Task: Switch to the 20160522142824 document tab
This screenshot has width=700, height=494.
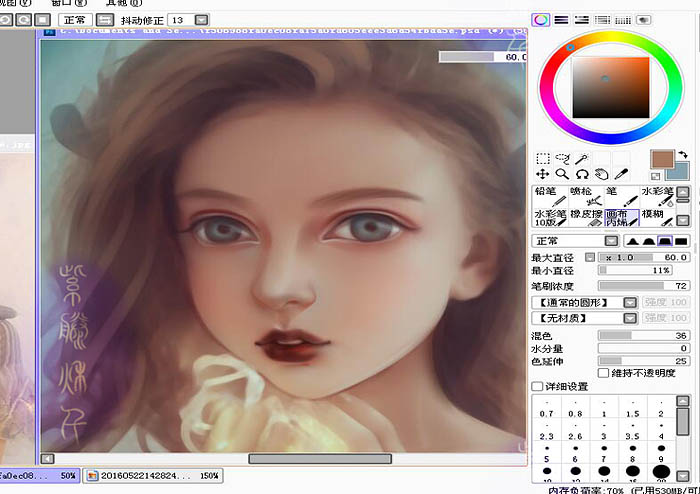Action: (153, 476)
